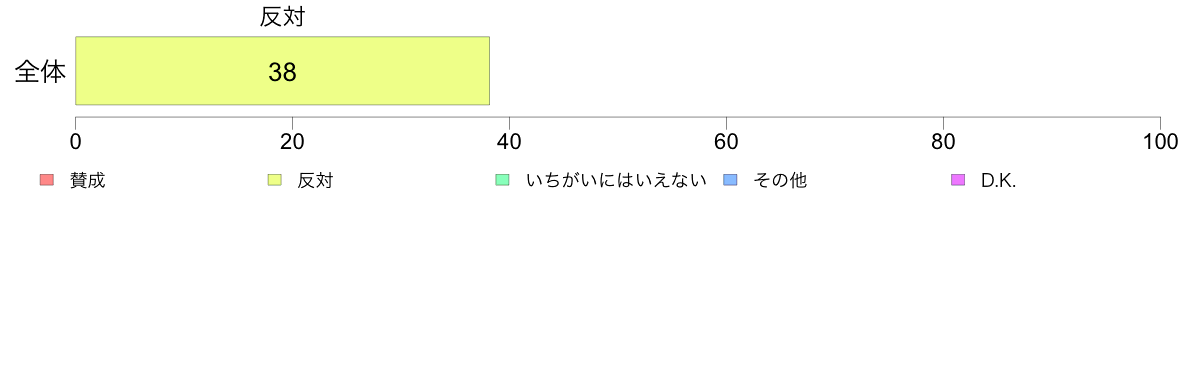Select the その他 legend text

pos(780,181)
